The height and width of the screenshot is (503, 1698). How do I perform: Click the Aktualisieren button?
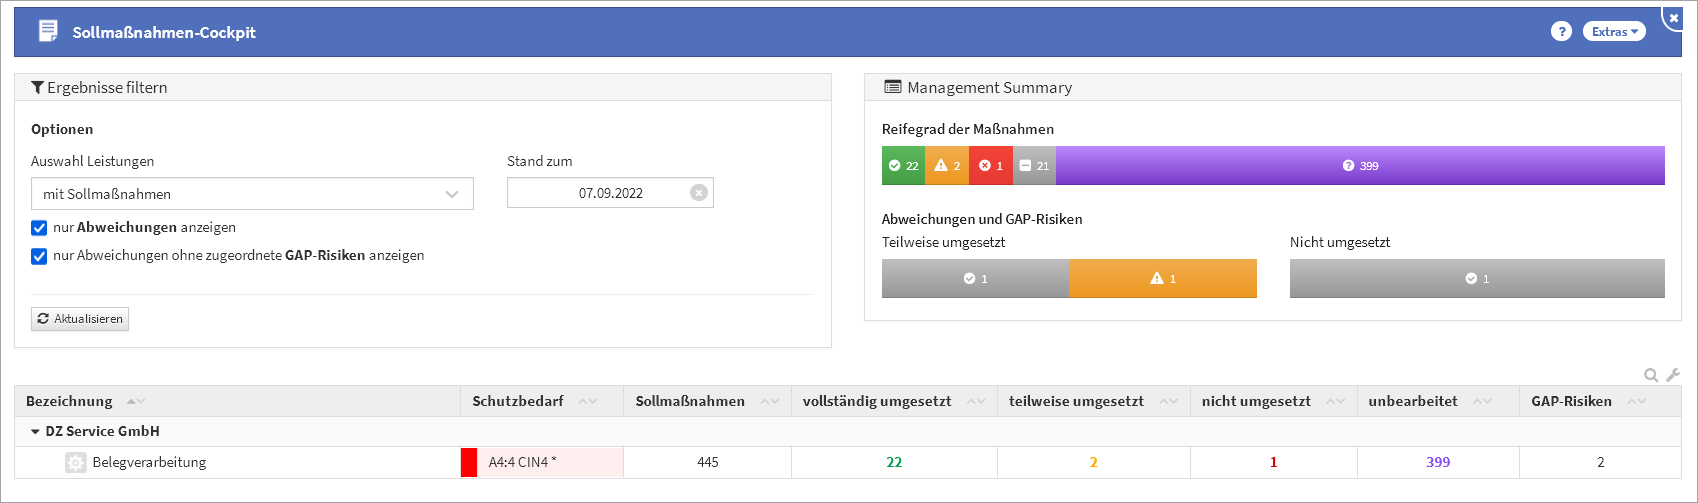pyautogui.click(x=80, y=319)
